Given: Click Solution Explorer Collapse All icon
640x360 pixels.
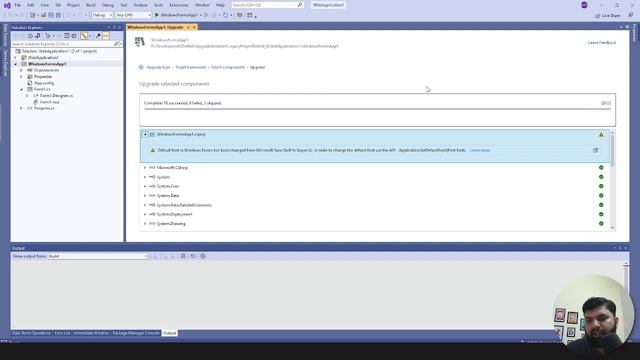Looking at the screenshot, I should tap(67, 36).
